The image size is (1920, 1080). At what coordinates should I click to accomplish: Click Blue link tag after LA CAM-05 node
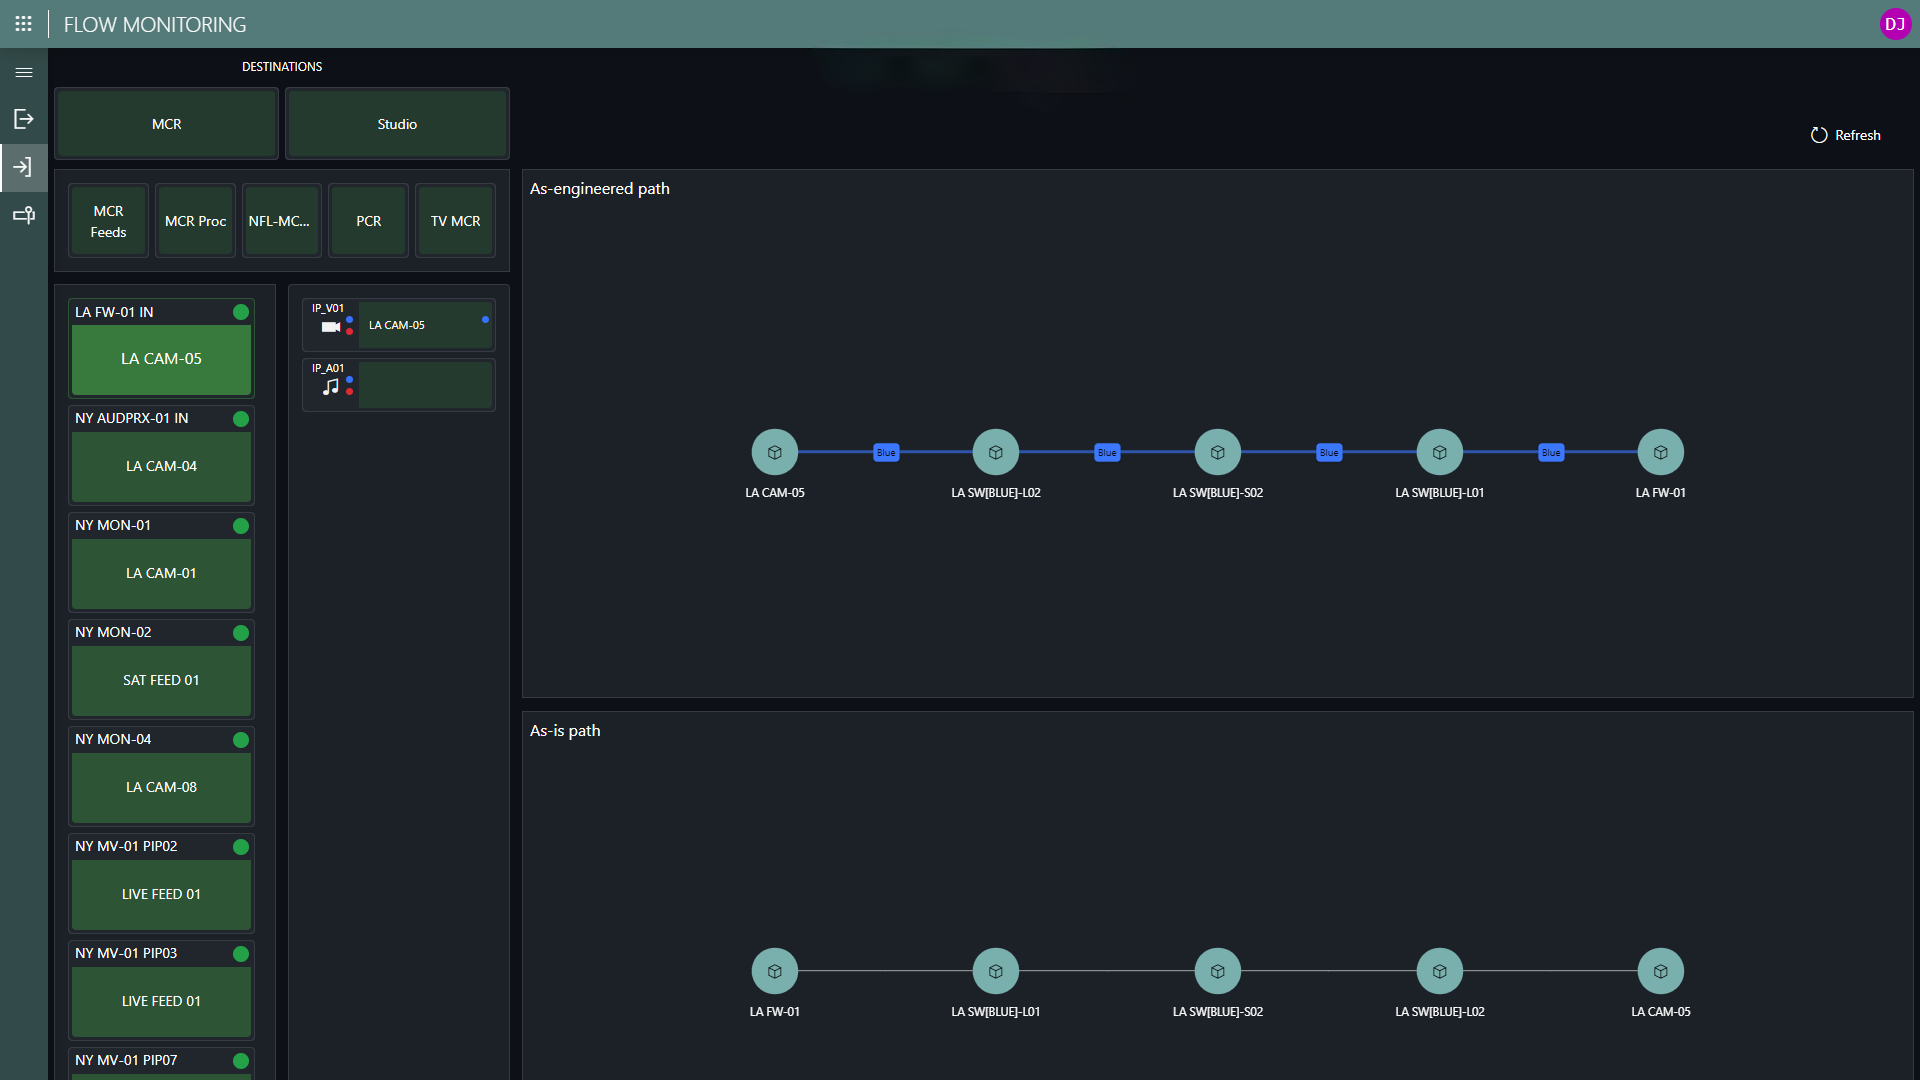click(886, 453)
